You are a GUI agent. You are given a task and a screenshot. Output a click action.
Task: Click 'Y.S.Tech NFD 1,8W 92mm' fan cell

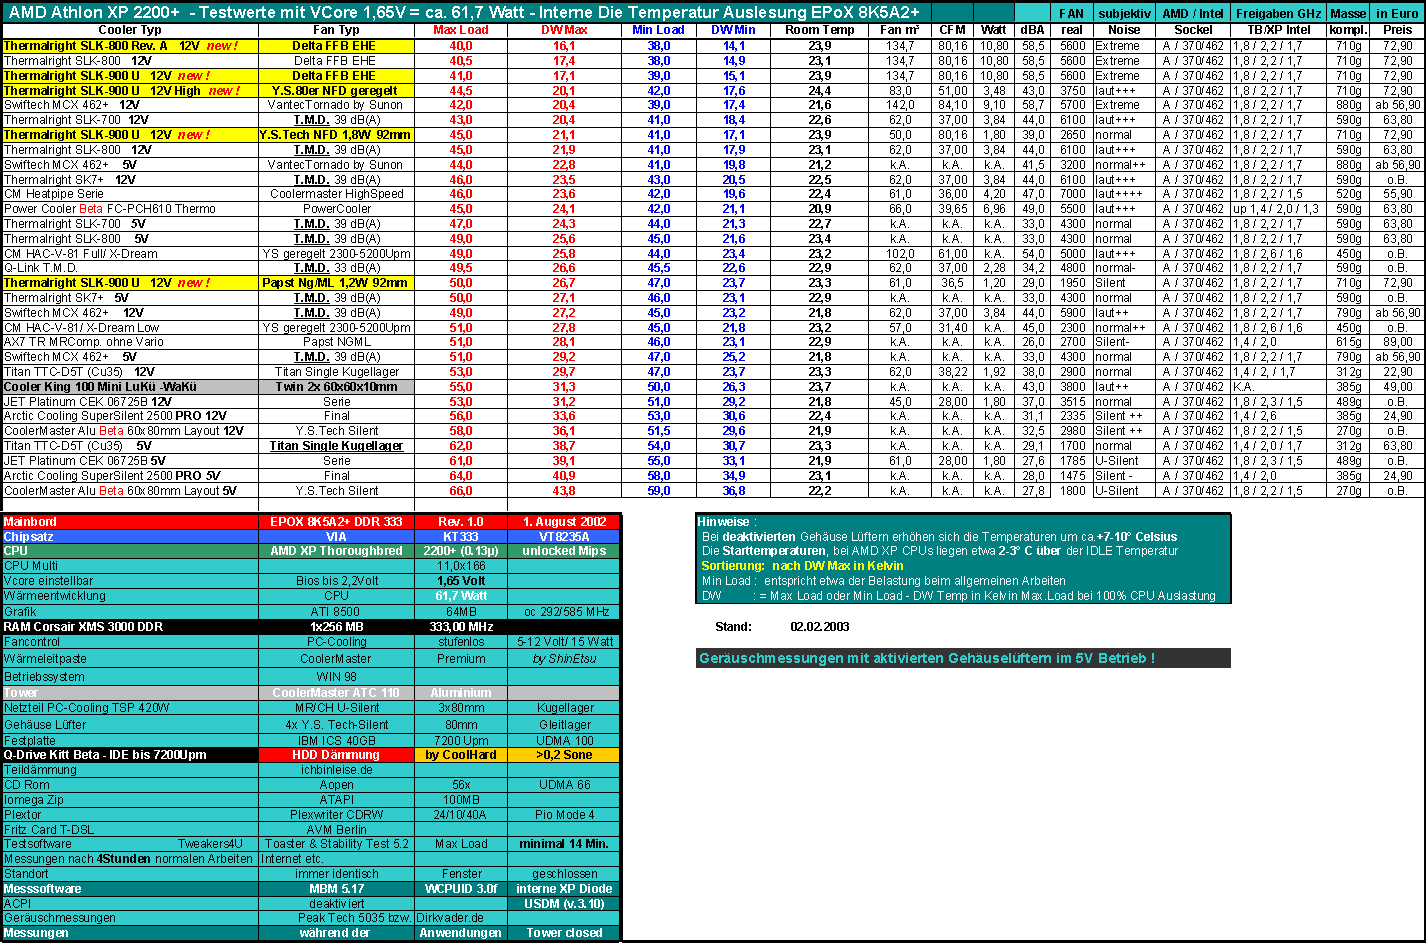[x=336, y=135]
